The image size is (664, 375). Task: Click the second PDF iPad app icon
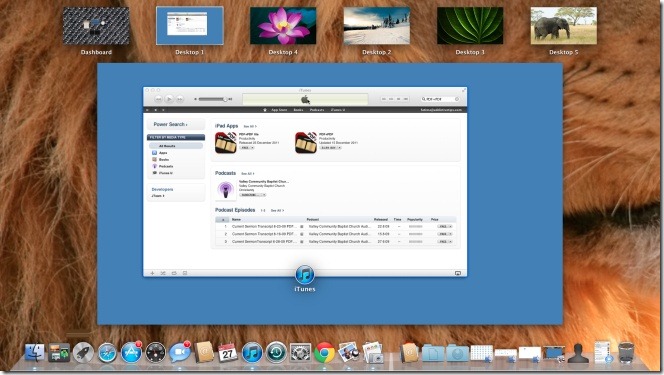coord(306,143)
